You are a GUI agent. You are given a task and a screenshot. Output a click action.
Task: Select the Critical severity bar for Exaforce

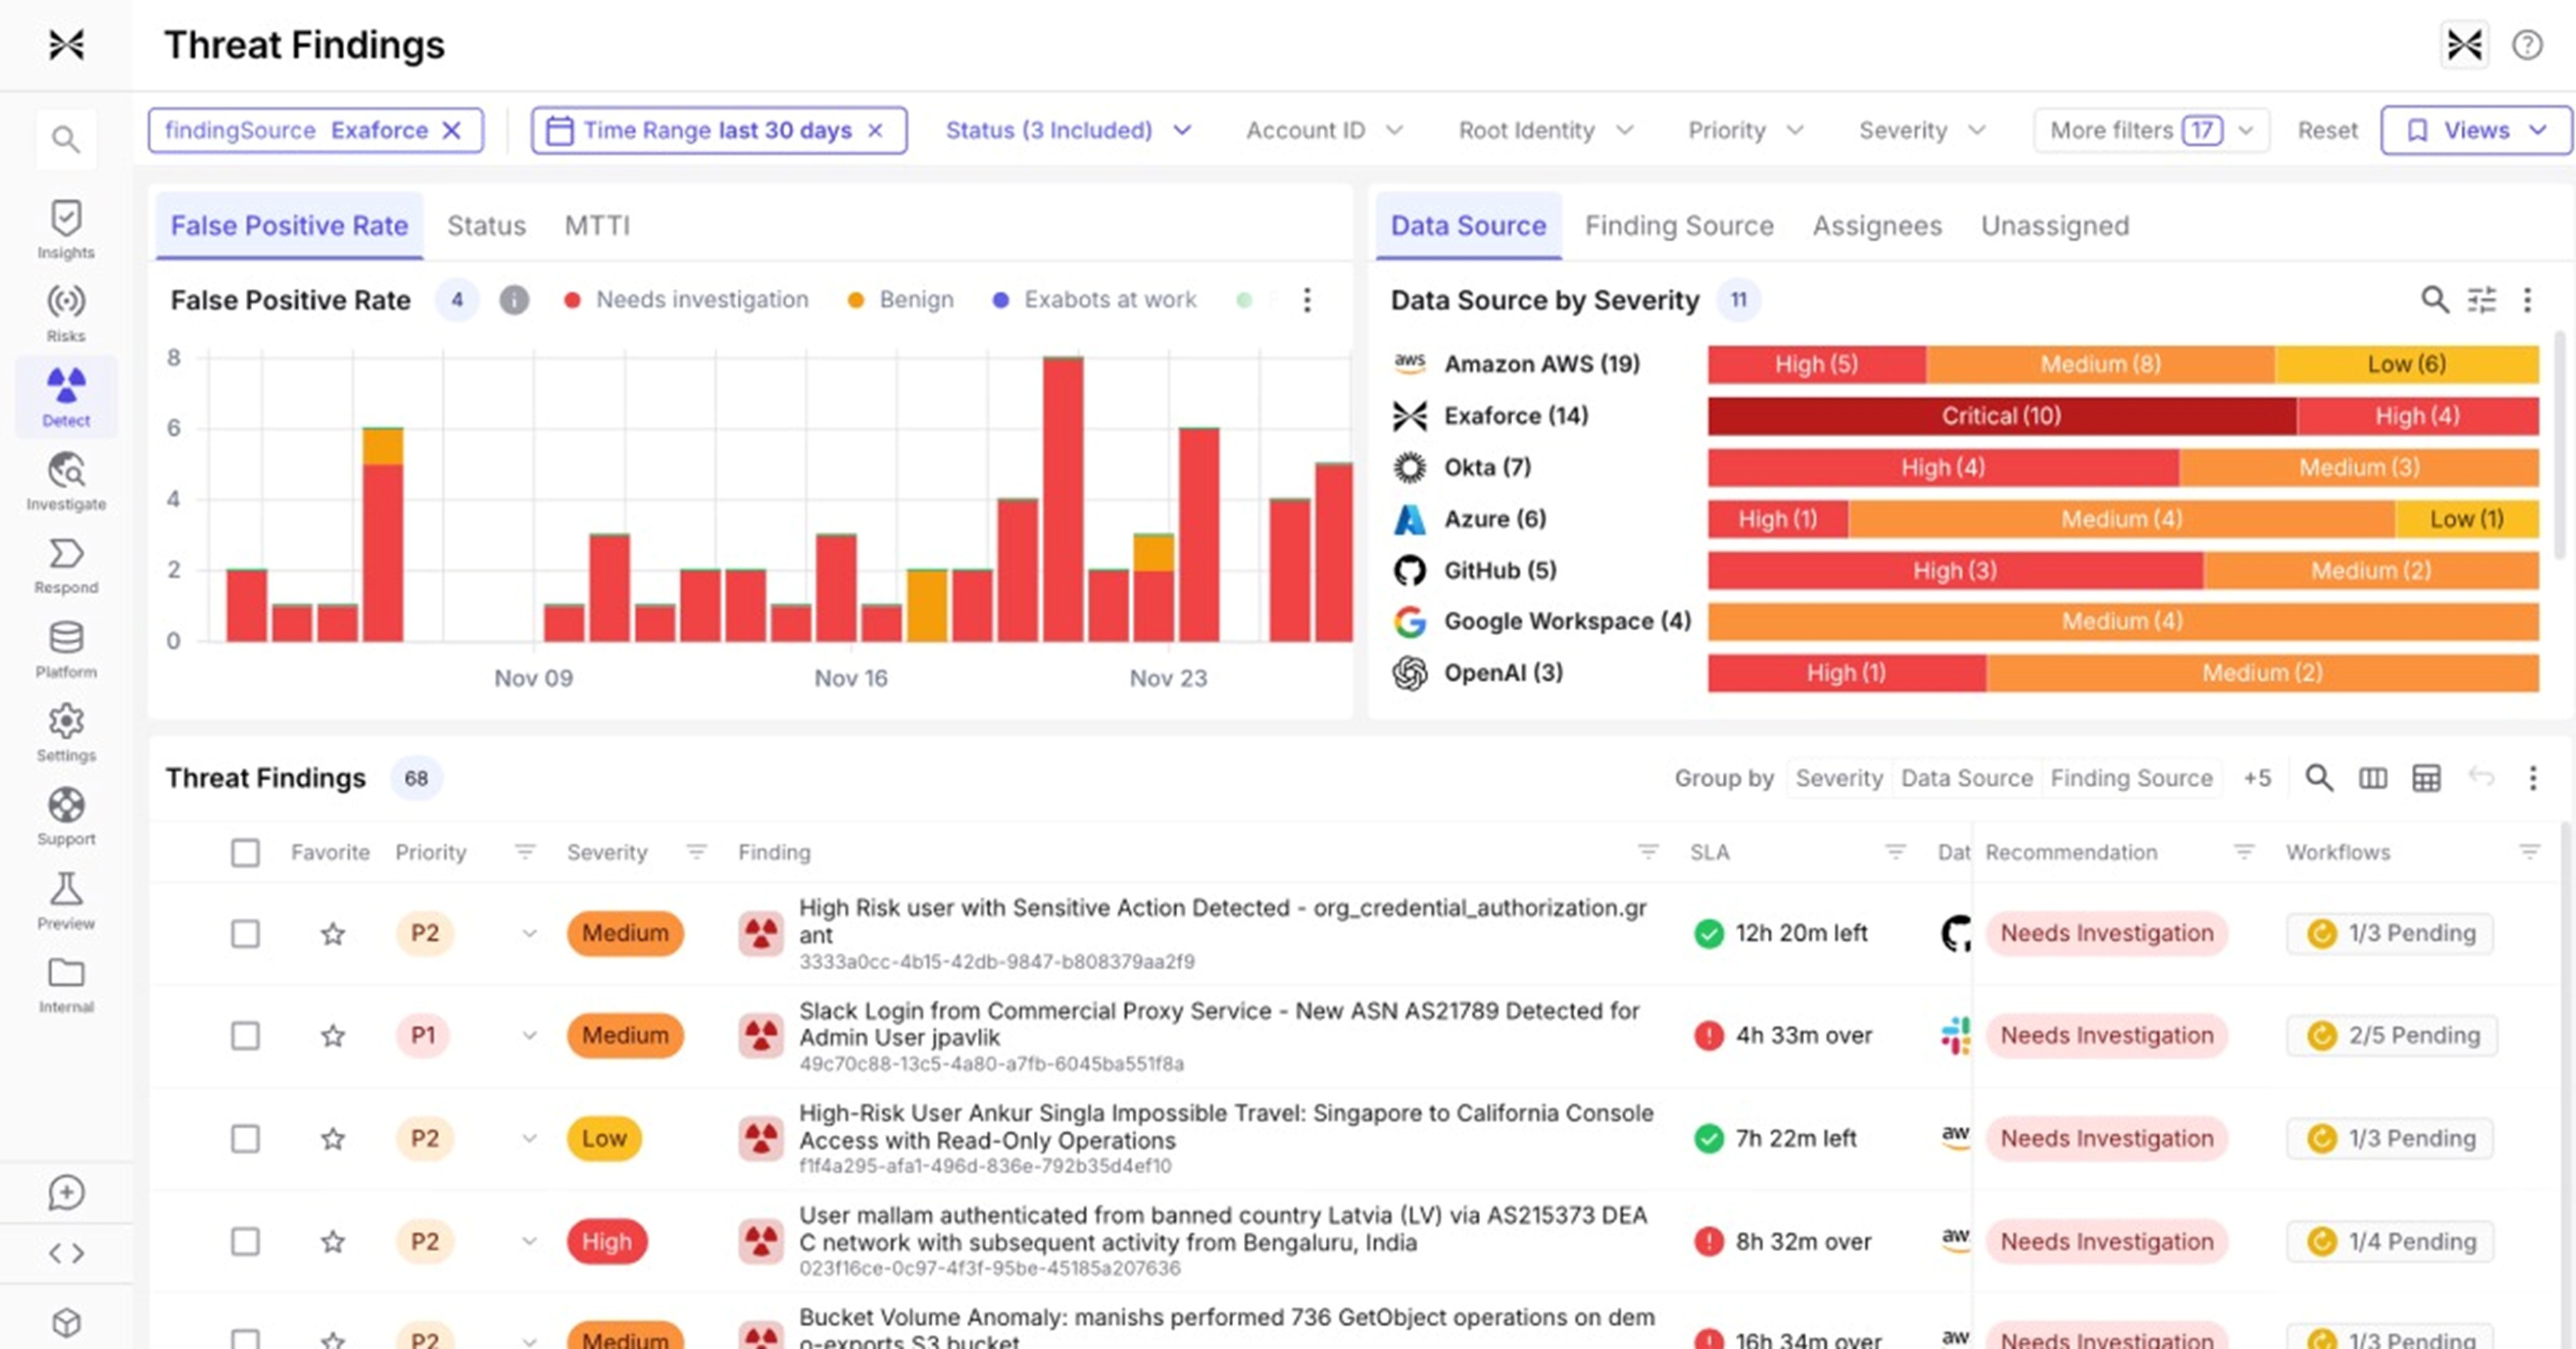[2000, 415]
